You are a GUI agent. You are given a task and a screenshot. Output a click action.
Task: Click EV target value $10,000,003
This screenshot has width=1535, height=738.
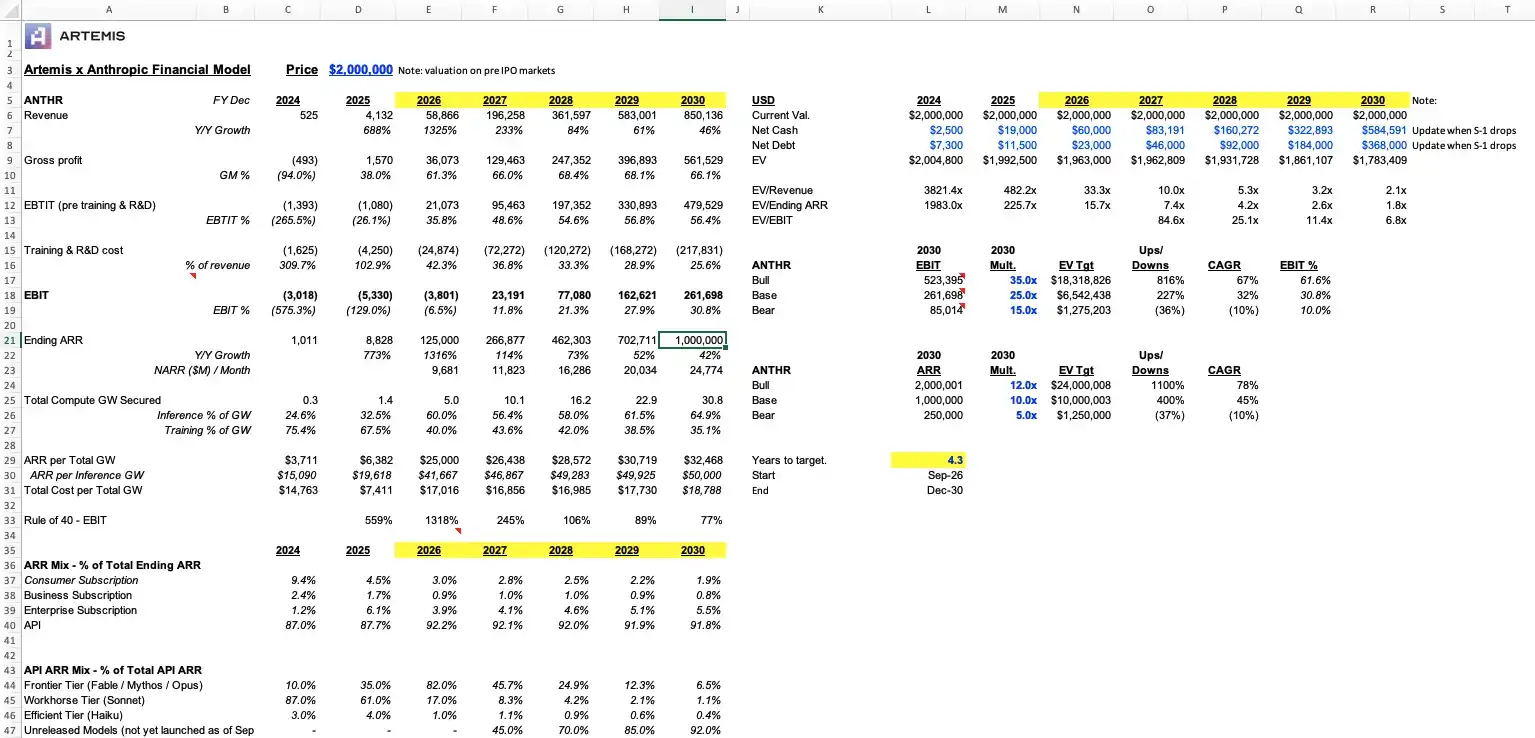point(1081,400)
